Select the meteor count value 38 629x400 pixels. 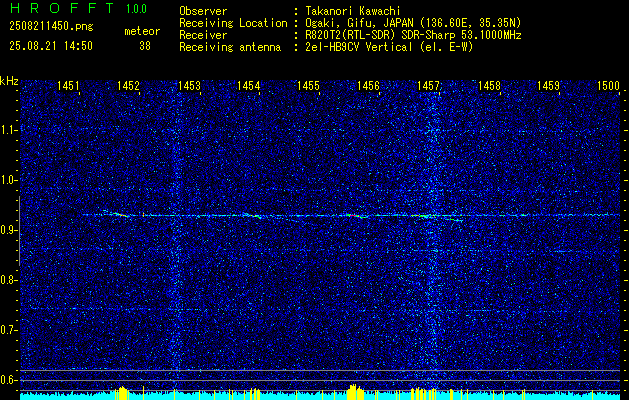145,46
